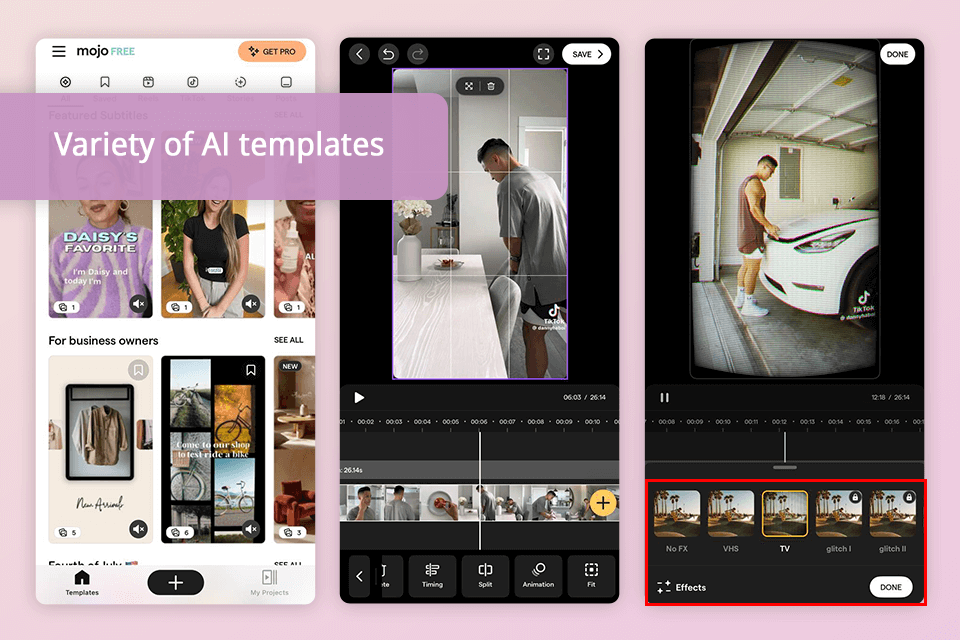Click the Effects sparkle icon
Viewport: 960px width, 640px height.
coord(664,587)
